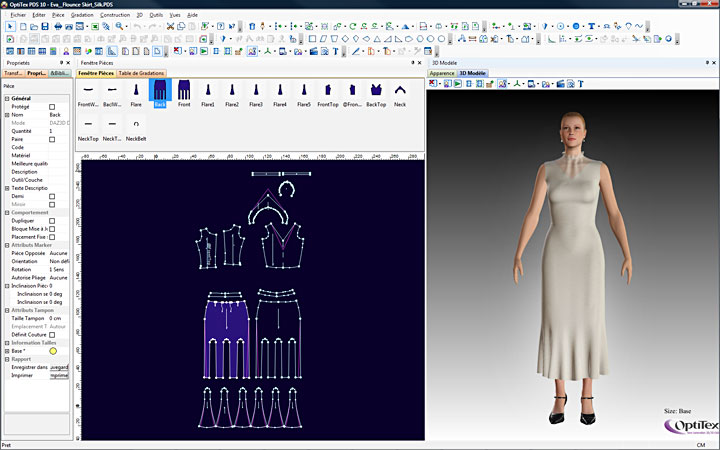Check the Définit Couture checkbox

[x=52, y=334]
